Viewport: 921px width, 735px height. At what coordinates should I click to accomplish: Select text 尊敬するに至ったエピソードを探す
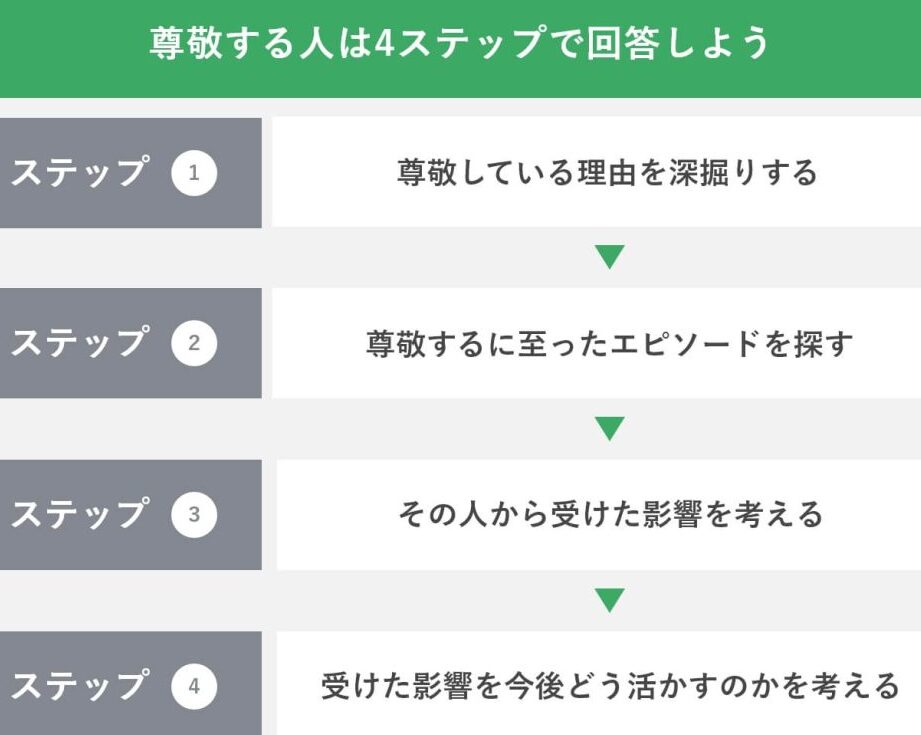(609, 343)
